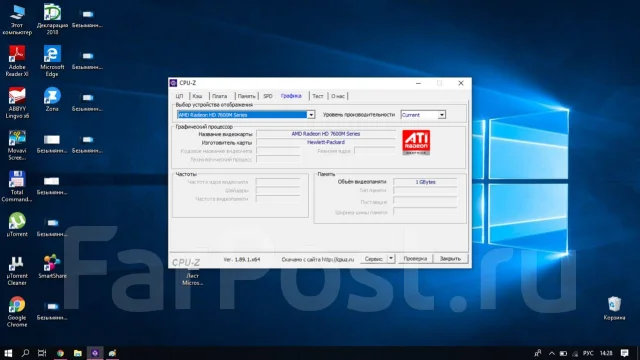Open Task View on the taskbar

coord(42,353)
